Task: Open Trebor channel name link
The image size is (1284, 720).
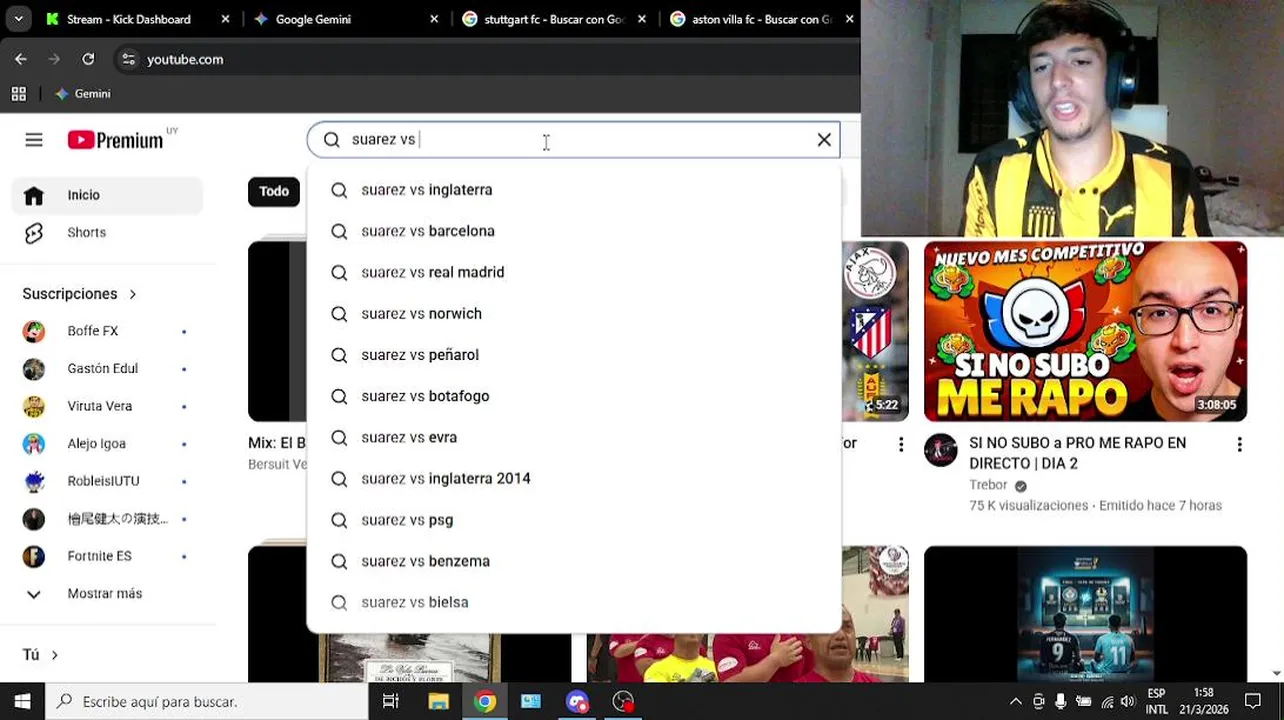Action: click(x=988, y=485)
